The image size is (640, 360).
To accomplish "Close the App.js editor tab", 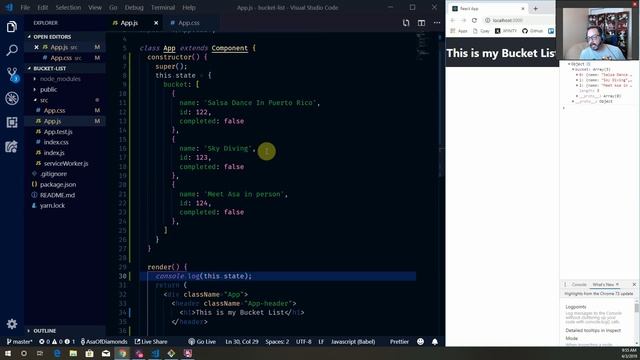I will tap(156, 23).
